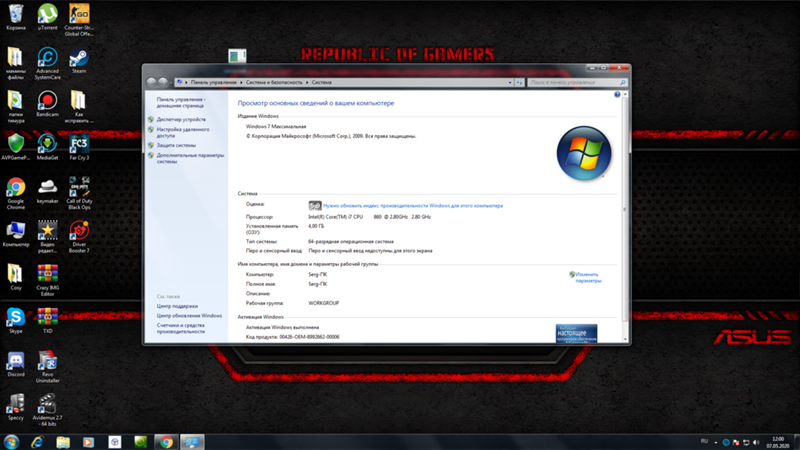Viewport: 800px width, 450px height.
Task: Open Internet Explorer from the taskbar
Action: (x=37, y=442)
